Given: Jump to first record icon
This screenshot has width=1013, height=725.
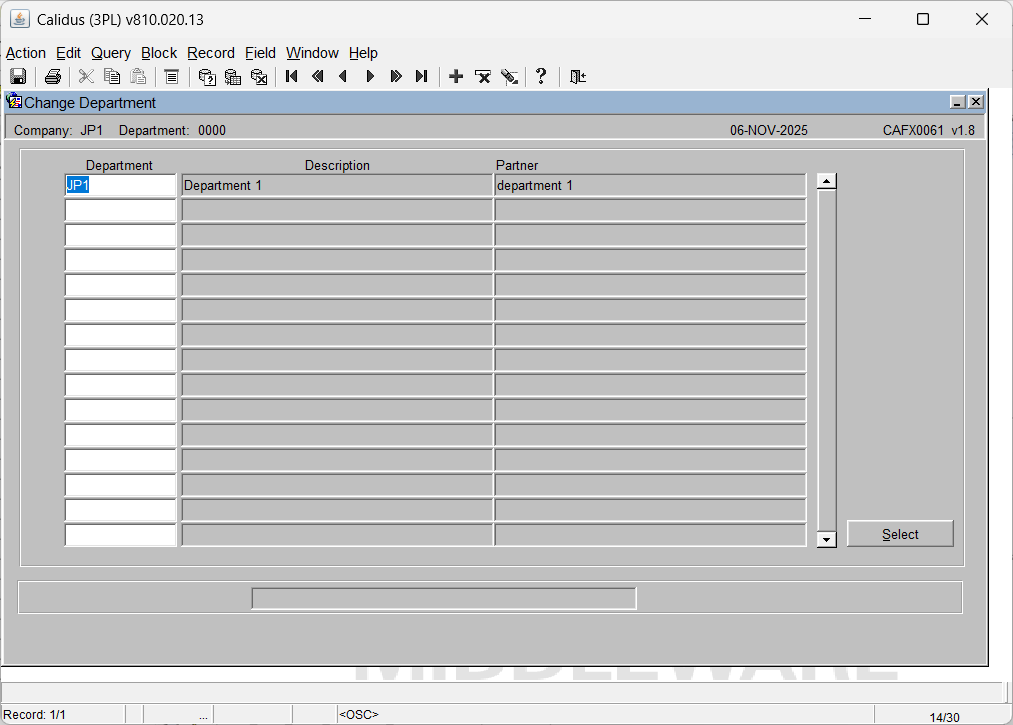Looking at the screenshot, I should tap(292, 77).
